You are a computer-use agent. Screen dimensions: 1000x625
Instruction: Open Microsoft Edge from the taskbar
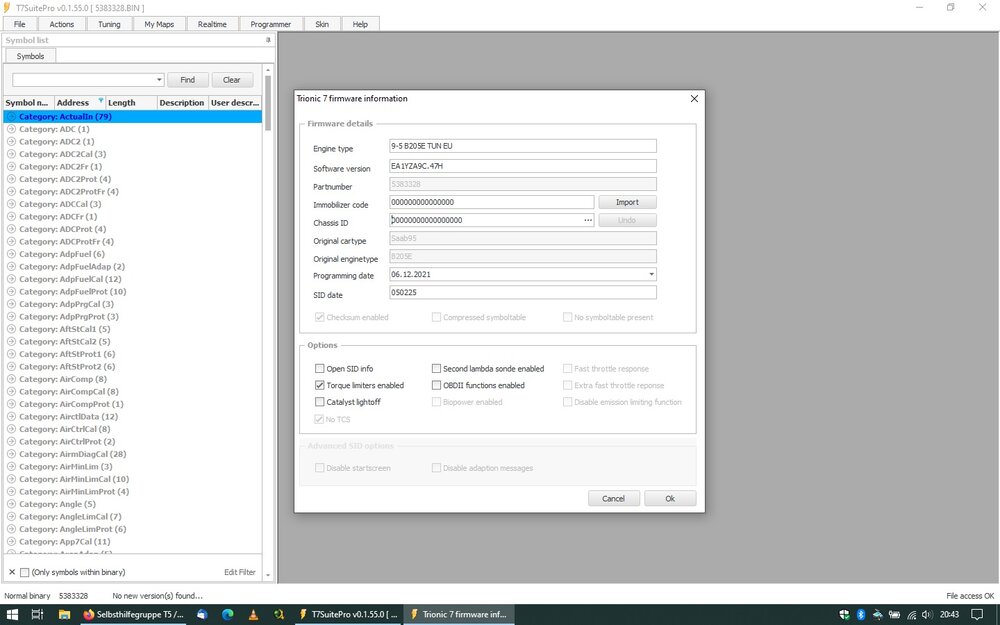tap(228, 615)
